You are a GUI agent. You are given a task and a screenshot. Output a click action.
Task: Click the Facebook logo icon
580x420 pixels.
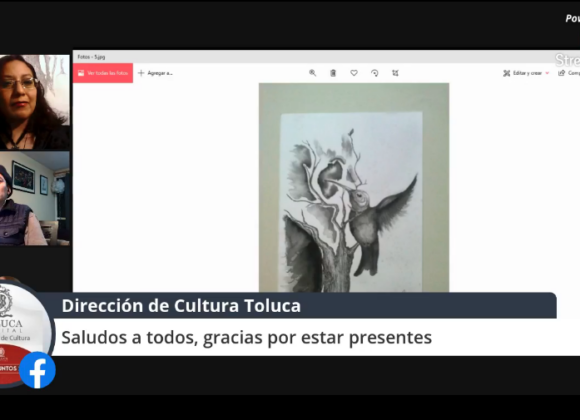point(37,370)
